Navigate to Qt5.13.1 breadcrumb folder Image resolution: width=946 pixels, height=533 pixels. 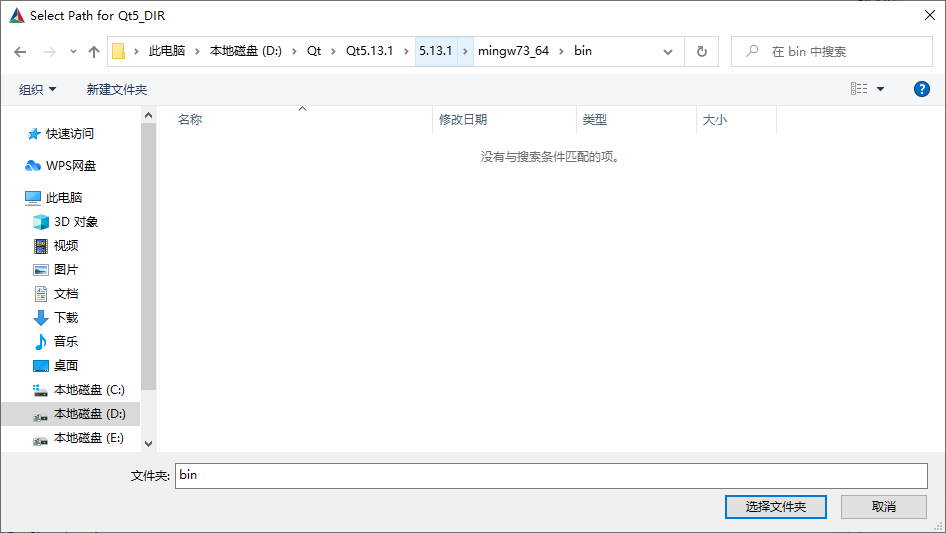point(369,51)
